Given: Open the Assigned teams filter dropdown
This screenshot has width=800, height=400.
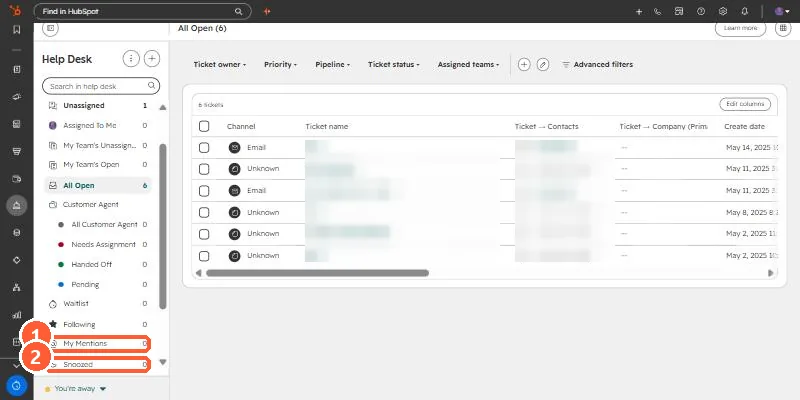Looking at the screenshot, I should 468,65.
